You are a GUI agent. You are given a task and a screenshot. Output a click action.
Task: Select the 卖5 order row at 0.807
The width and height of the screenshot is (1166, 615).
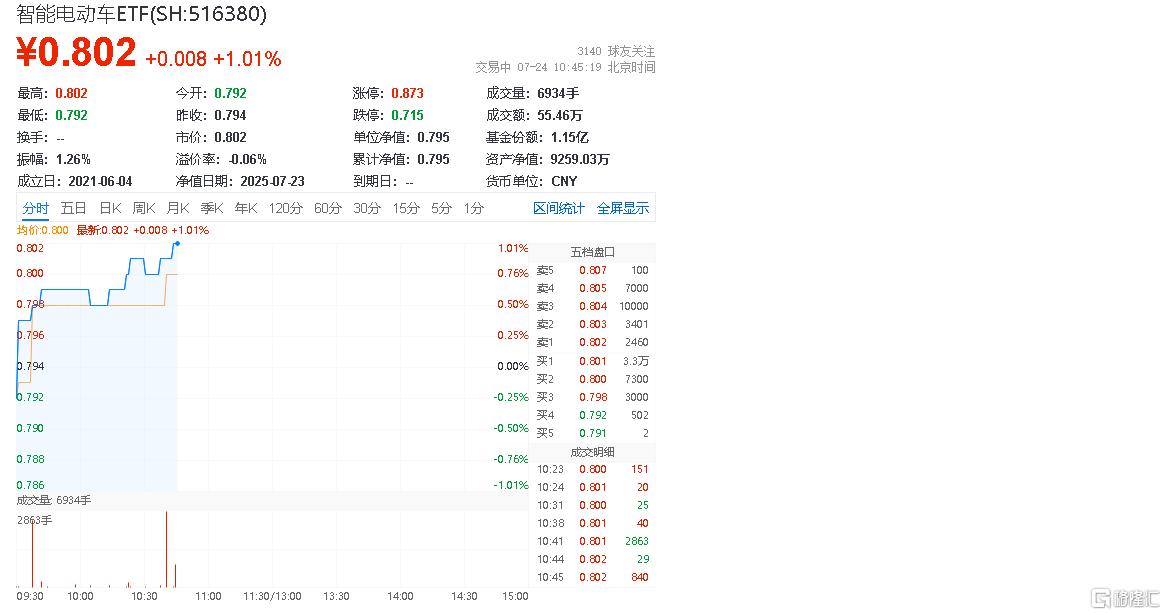593,270
